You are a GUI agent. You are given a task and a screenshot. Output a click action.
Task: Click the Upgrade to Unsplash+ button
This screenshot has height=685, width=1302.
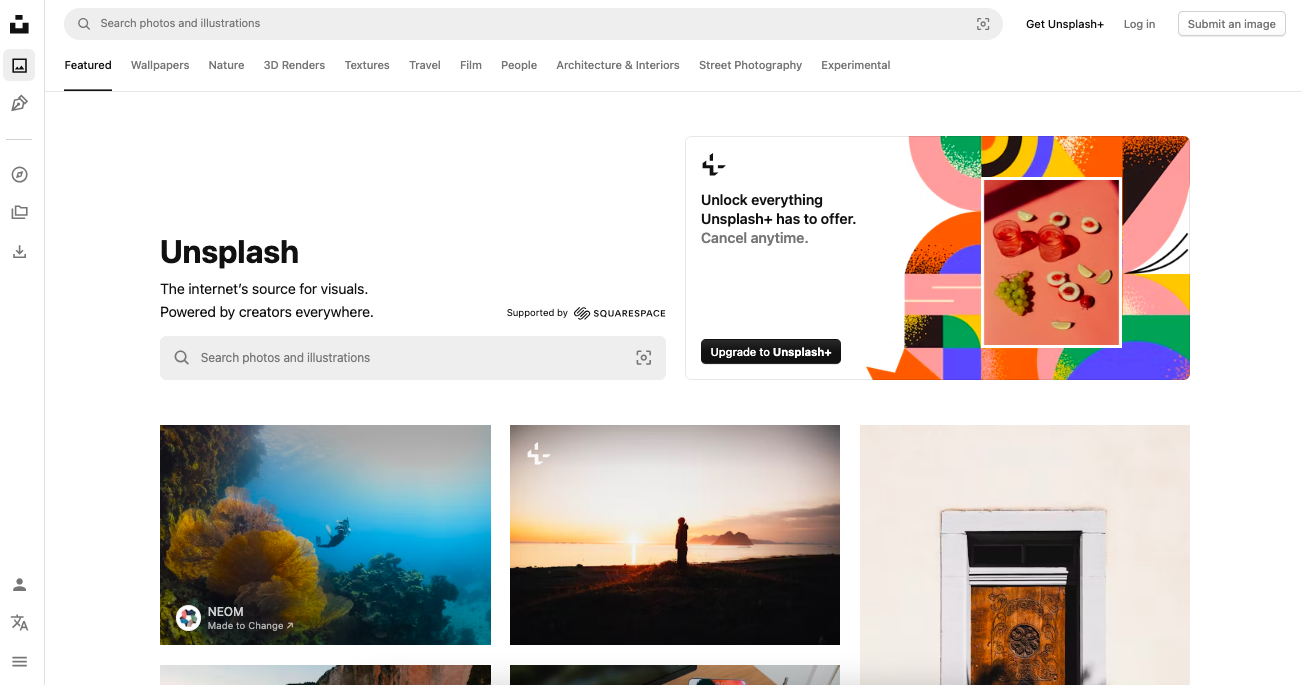(x=770, y=351)
